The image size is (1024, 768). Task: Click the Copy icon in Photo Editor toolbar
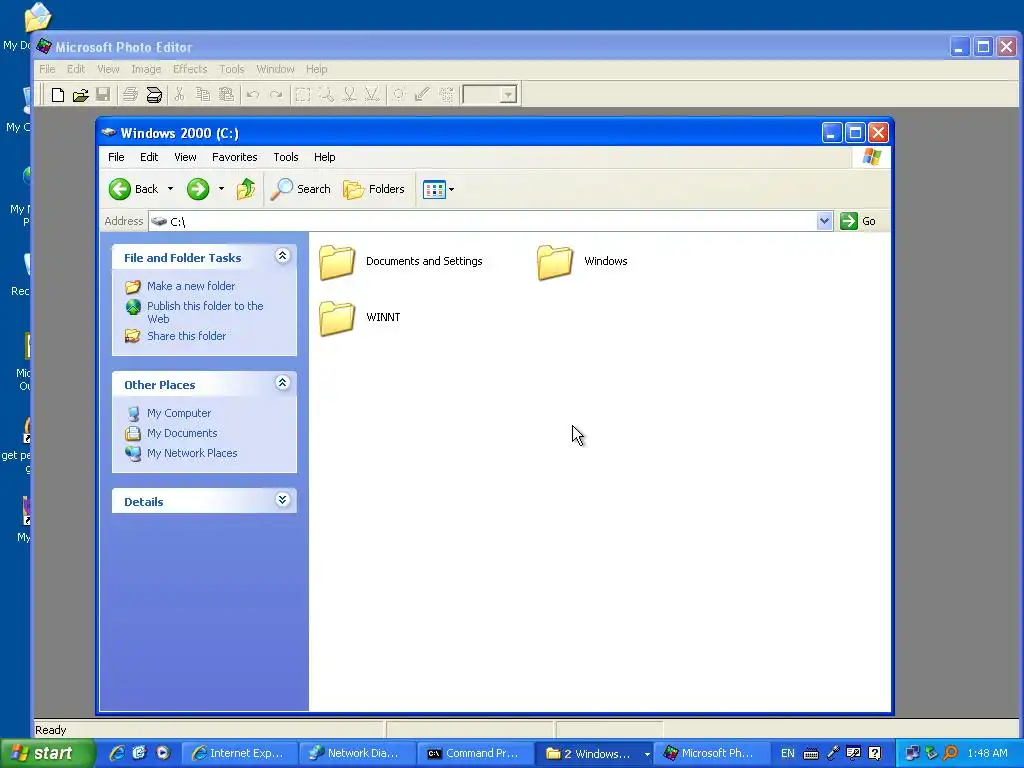[203, 95]
